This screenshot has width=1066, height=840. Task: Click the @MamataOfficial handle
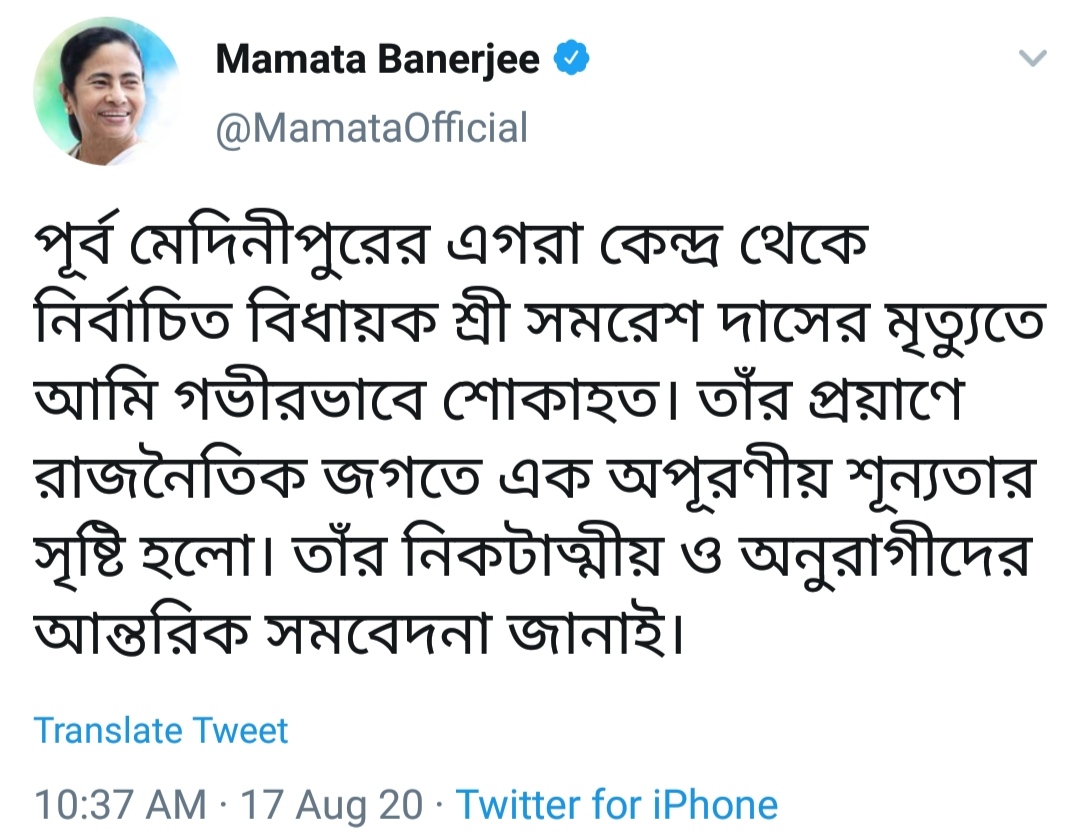(x=371, y=128)
